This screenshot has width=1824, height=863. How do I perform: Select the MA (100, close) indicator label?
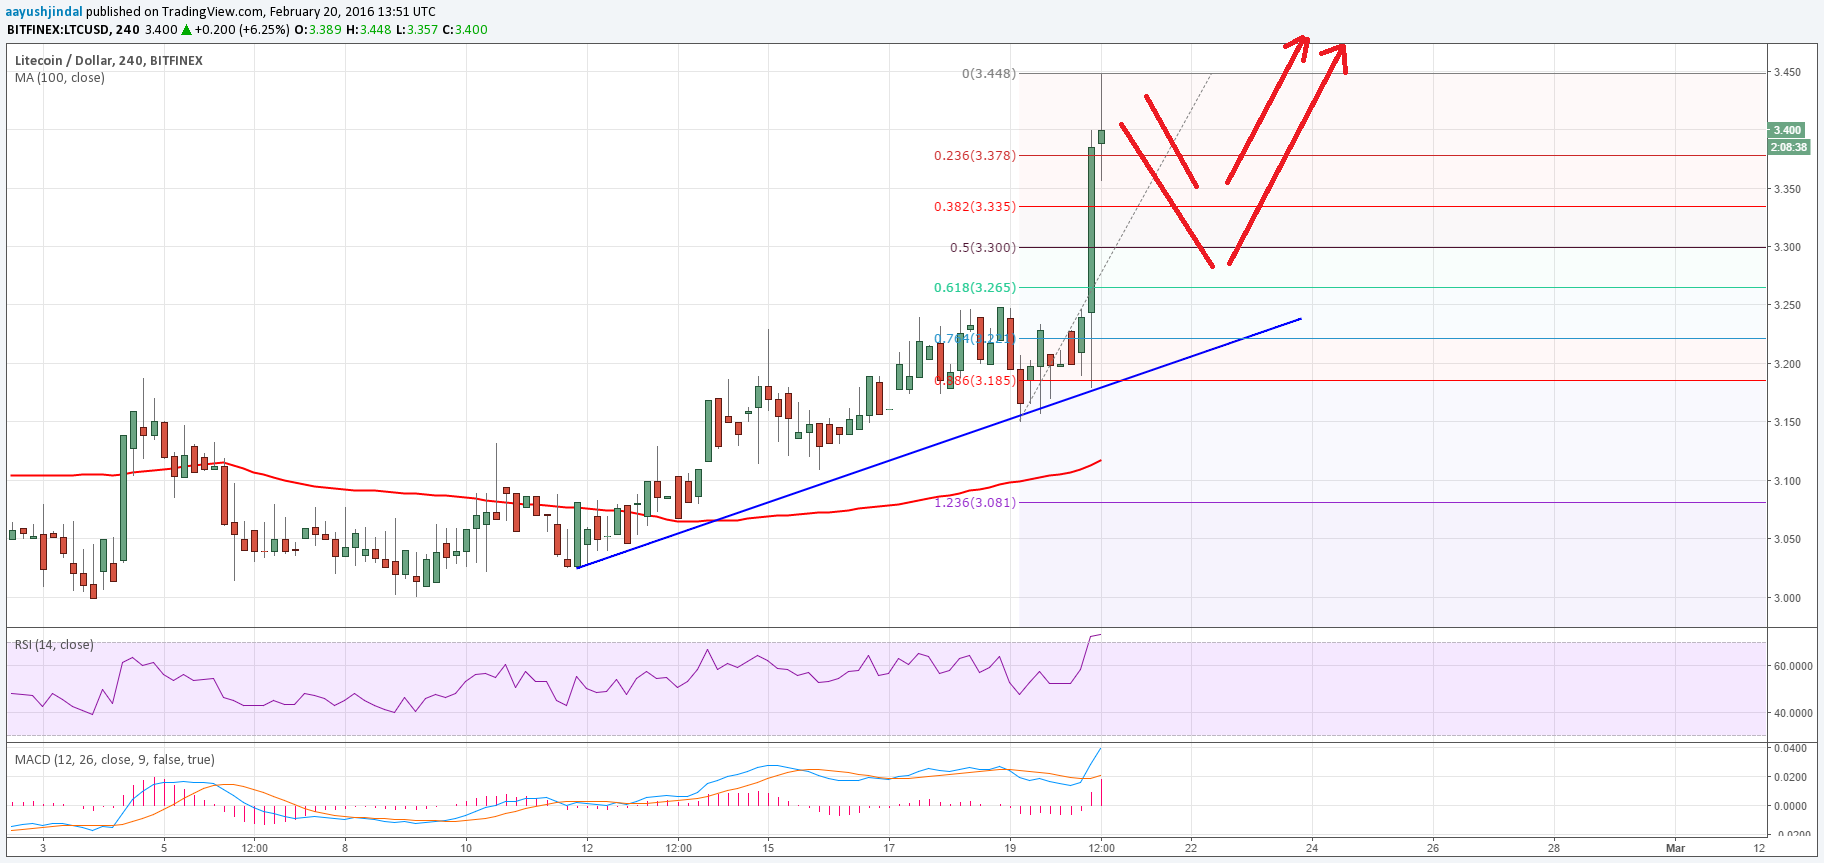59,78
